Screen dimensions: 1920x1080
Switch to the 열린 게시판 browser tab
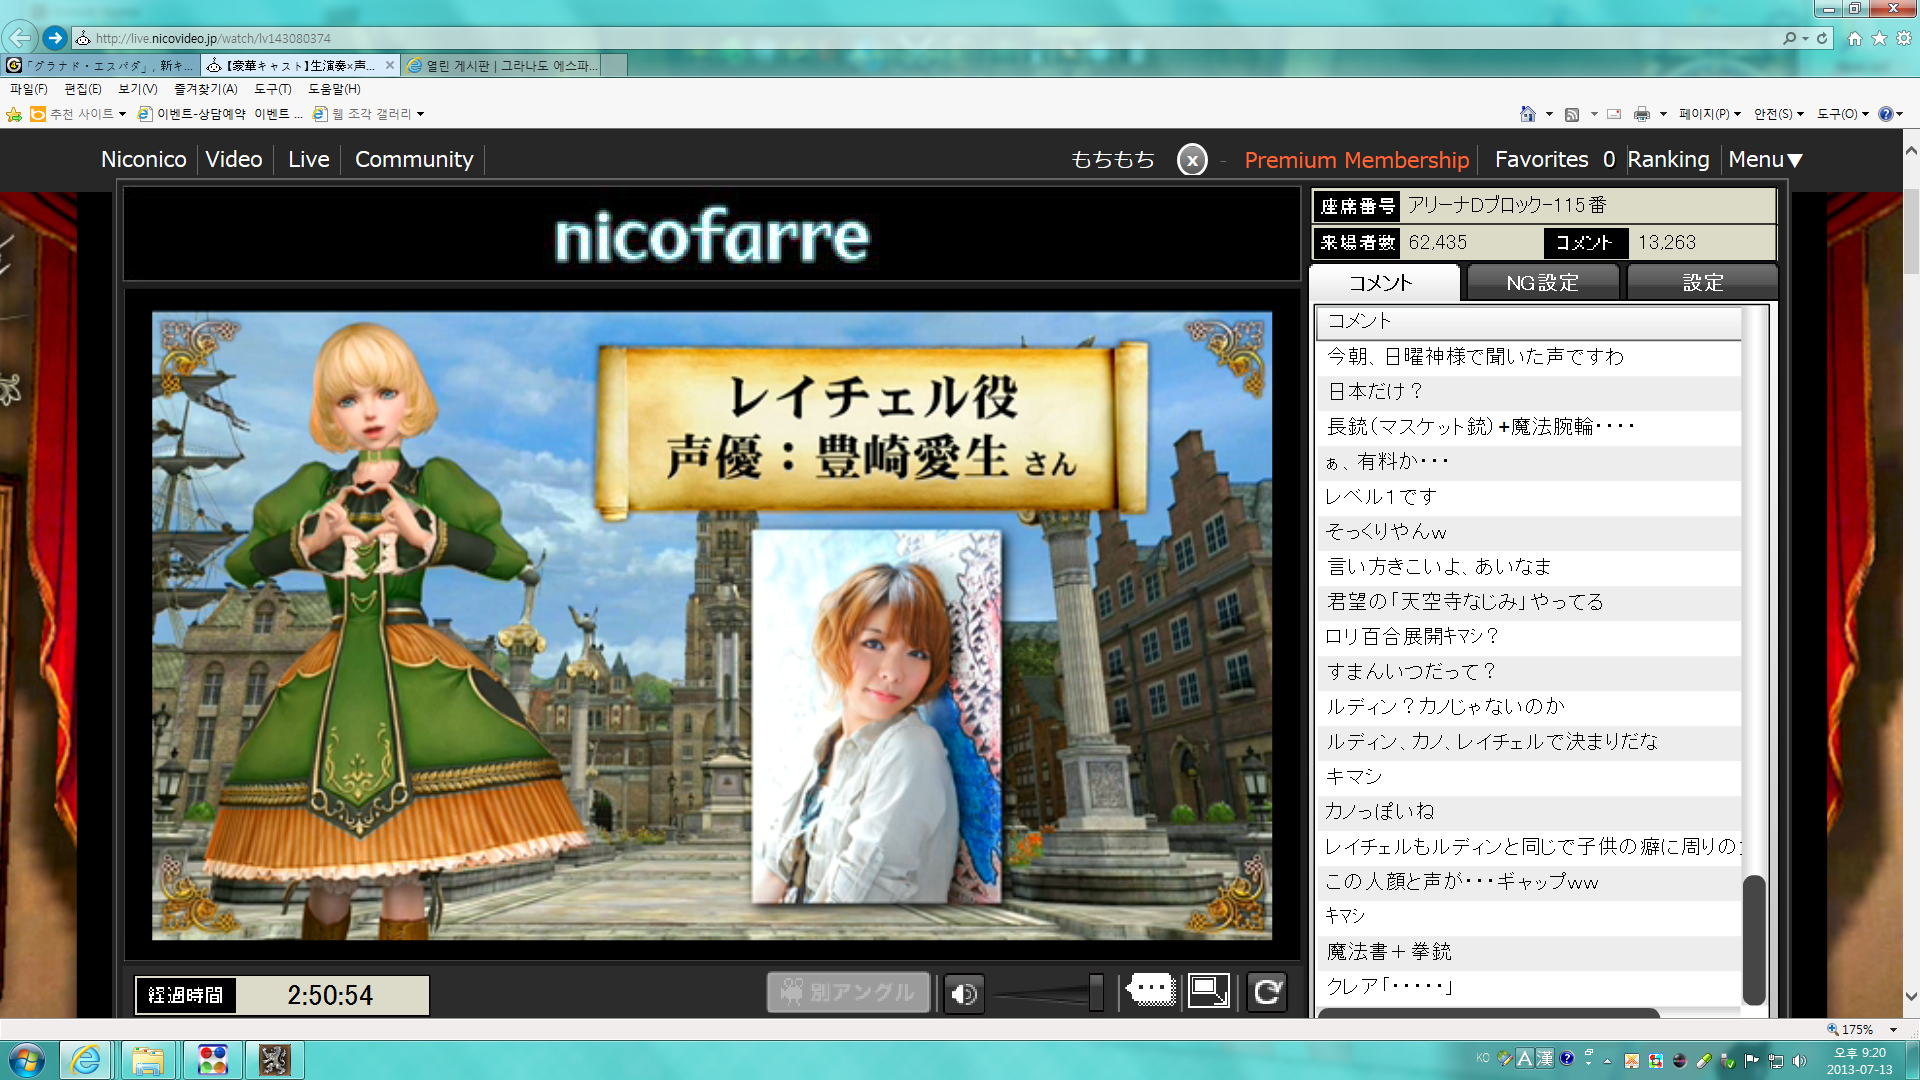point(503,65)
